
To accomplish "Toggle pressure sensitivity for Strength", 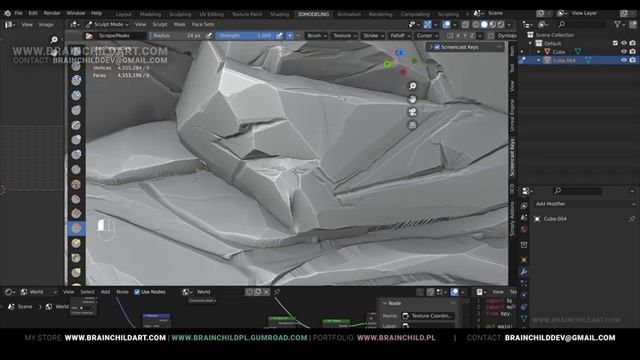I will click(280, 36).
